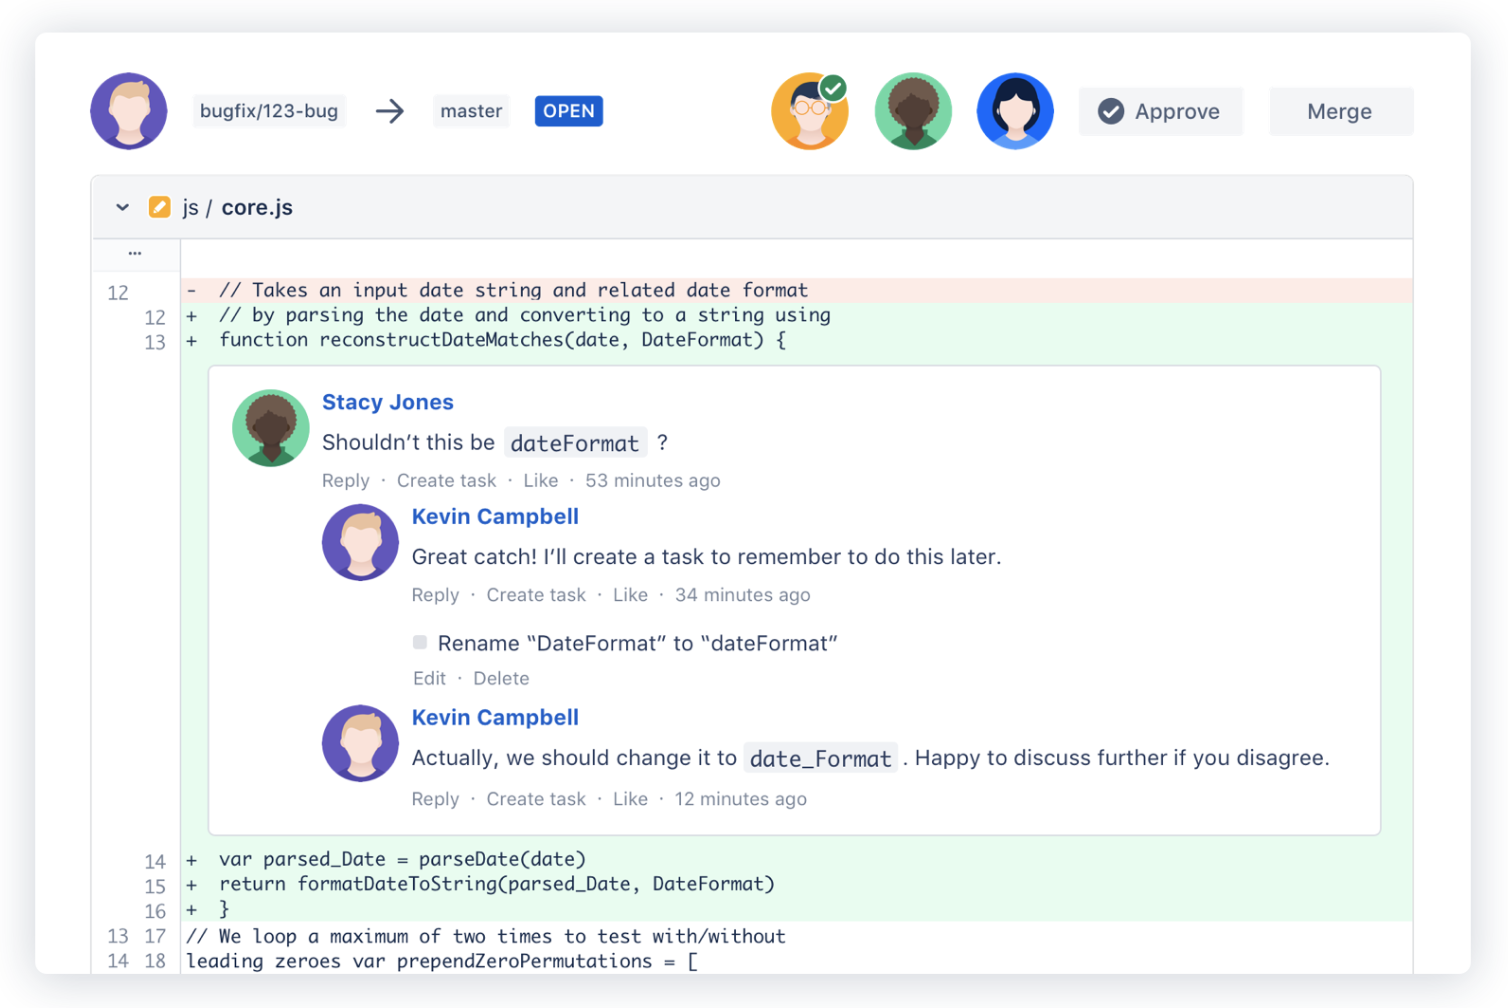Viewport: 1508px width, 1008px height.
Task: Click the bugfix/123-bug branch label
Action: coord(269,111)
